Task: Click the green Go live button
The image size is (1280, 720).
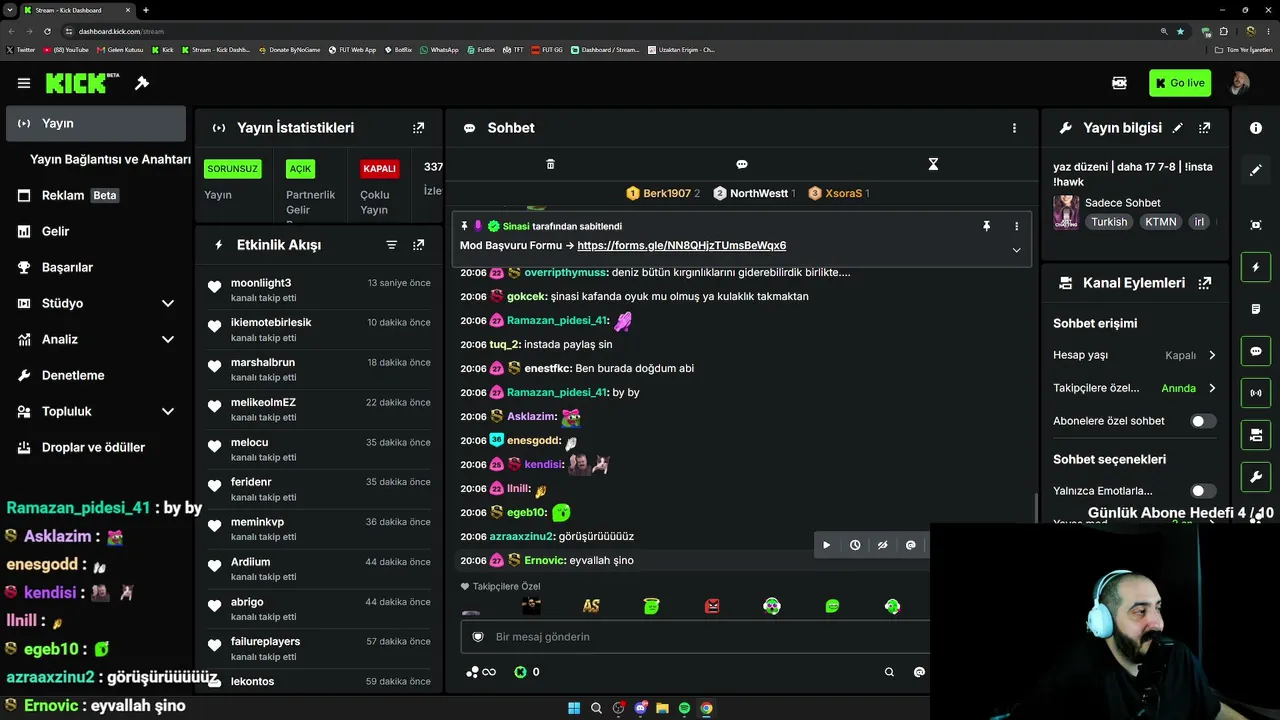Action: pyautogui.click(x=1180, y=83)
